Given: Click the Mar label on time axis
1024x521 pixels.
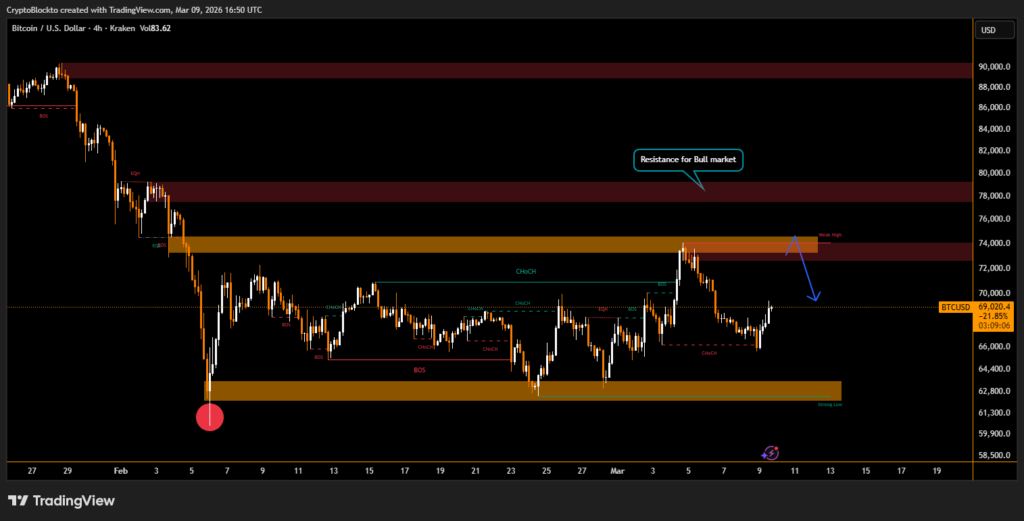Looking at the screenshot, I should [615, 469].
